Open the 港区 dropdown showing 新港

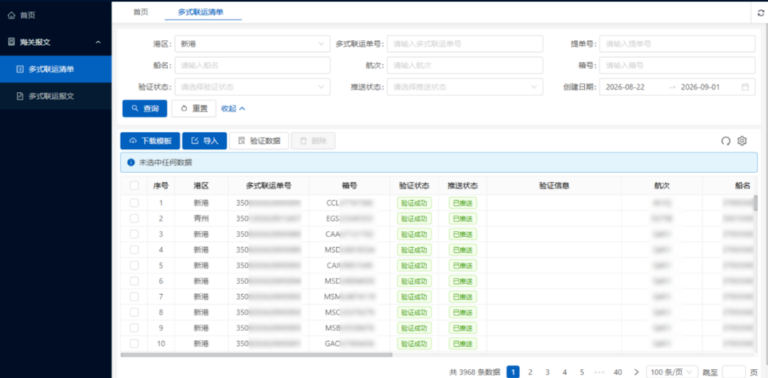(x=252, y=44)
